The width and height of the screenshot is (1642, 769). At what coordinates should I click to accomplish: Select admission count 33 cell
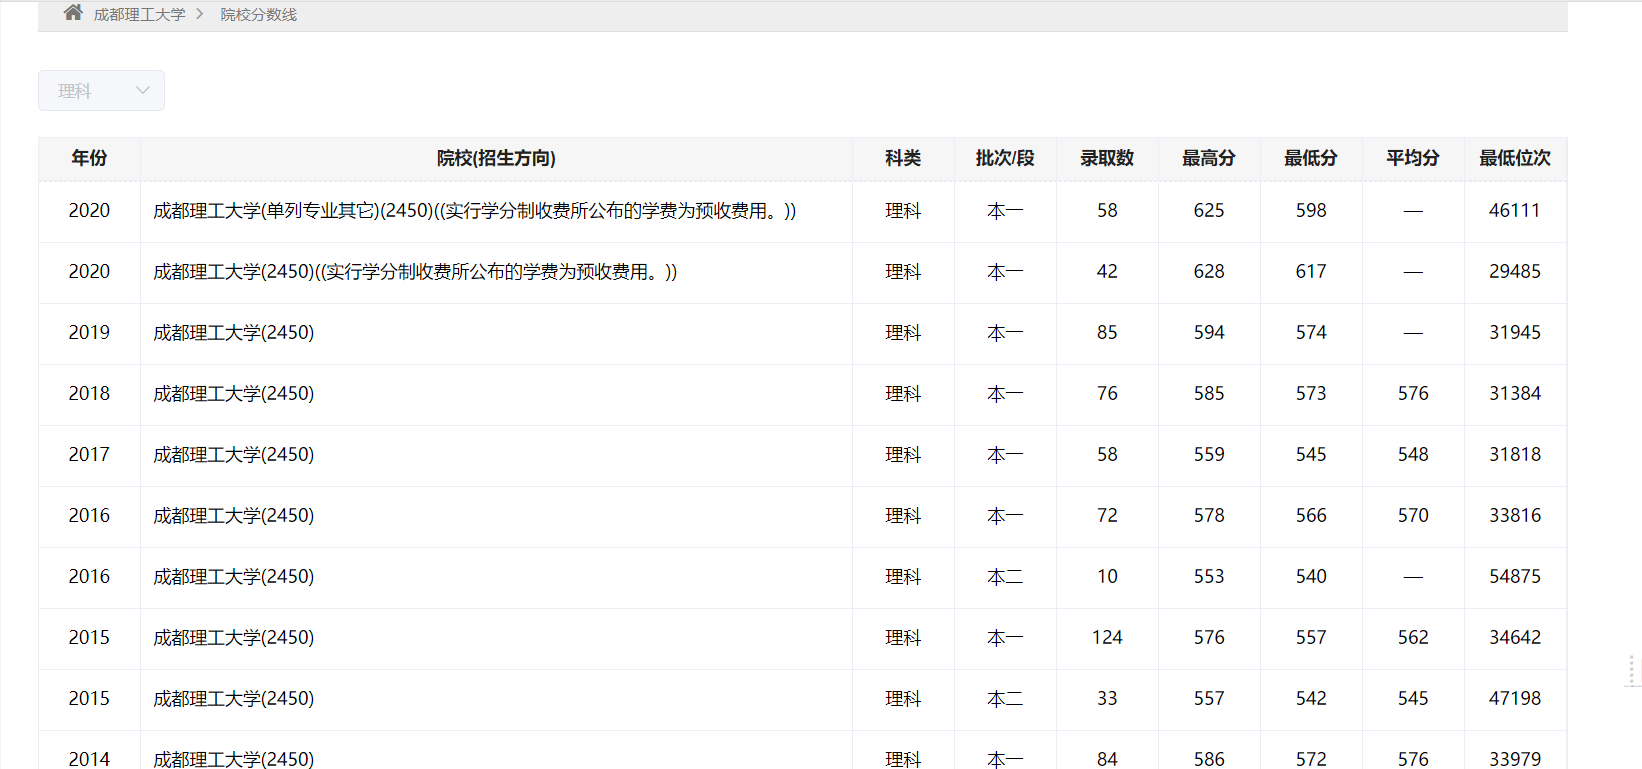(x=1107, y=699)
